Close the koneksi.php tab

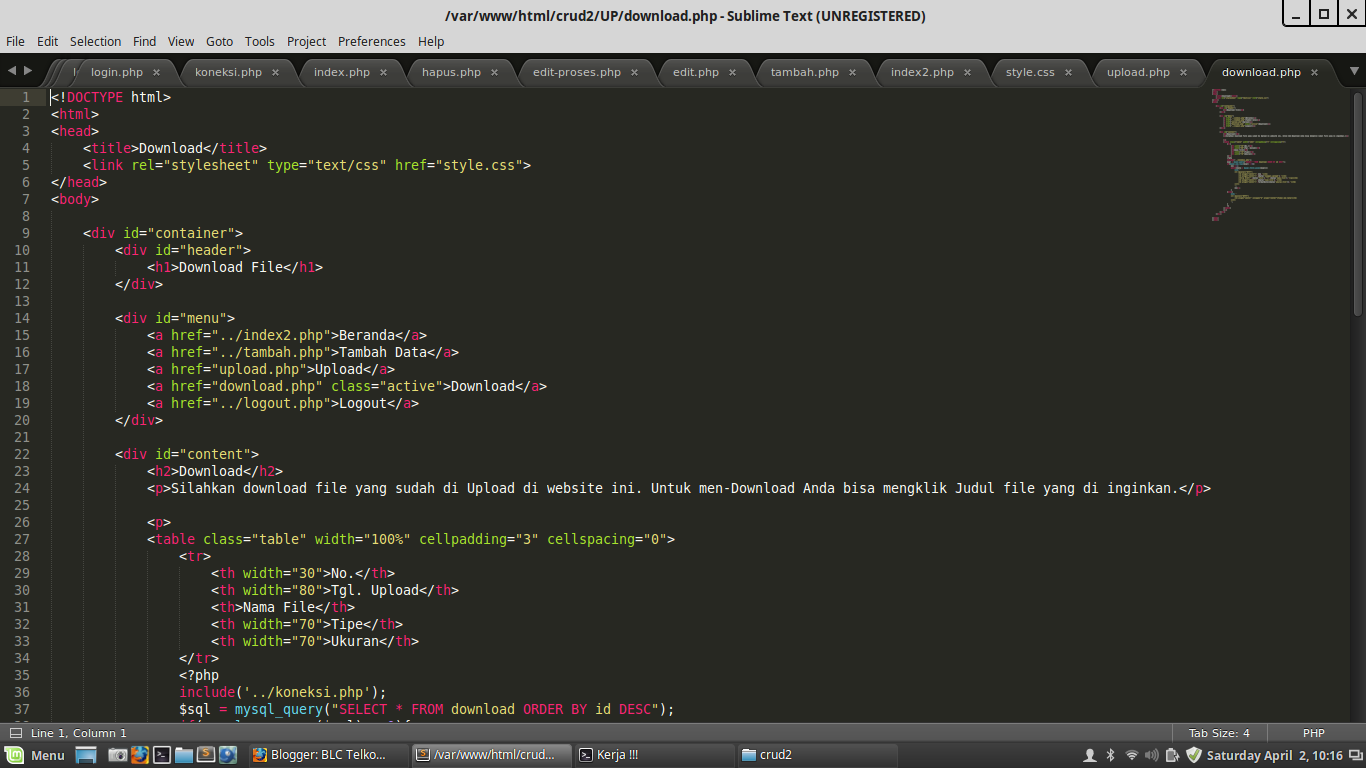click(276, 72)
